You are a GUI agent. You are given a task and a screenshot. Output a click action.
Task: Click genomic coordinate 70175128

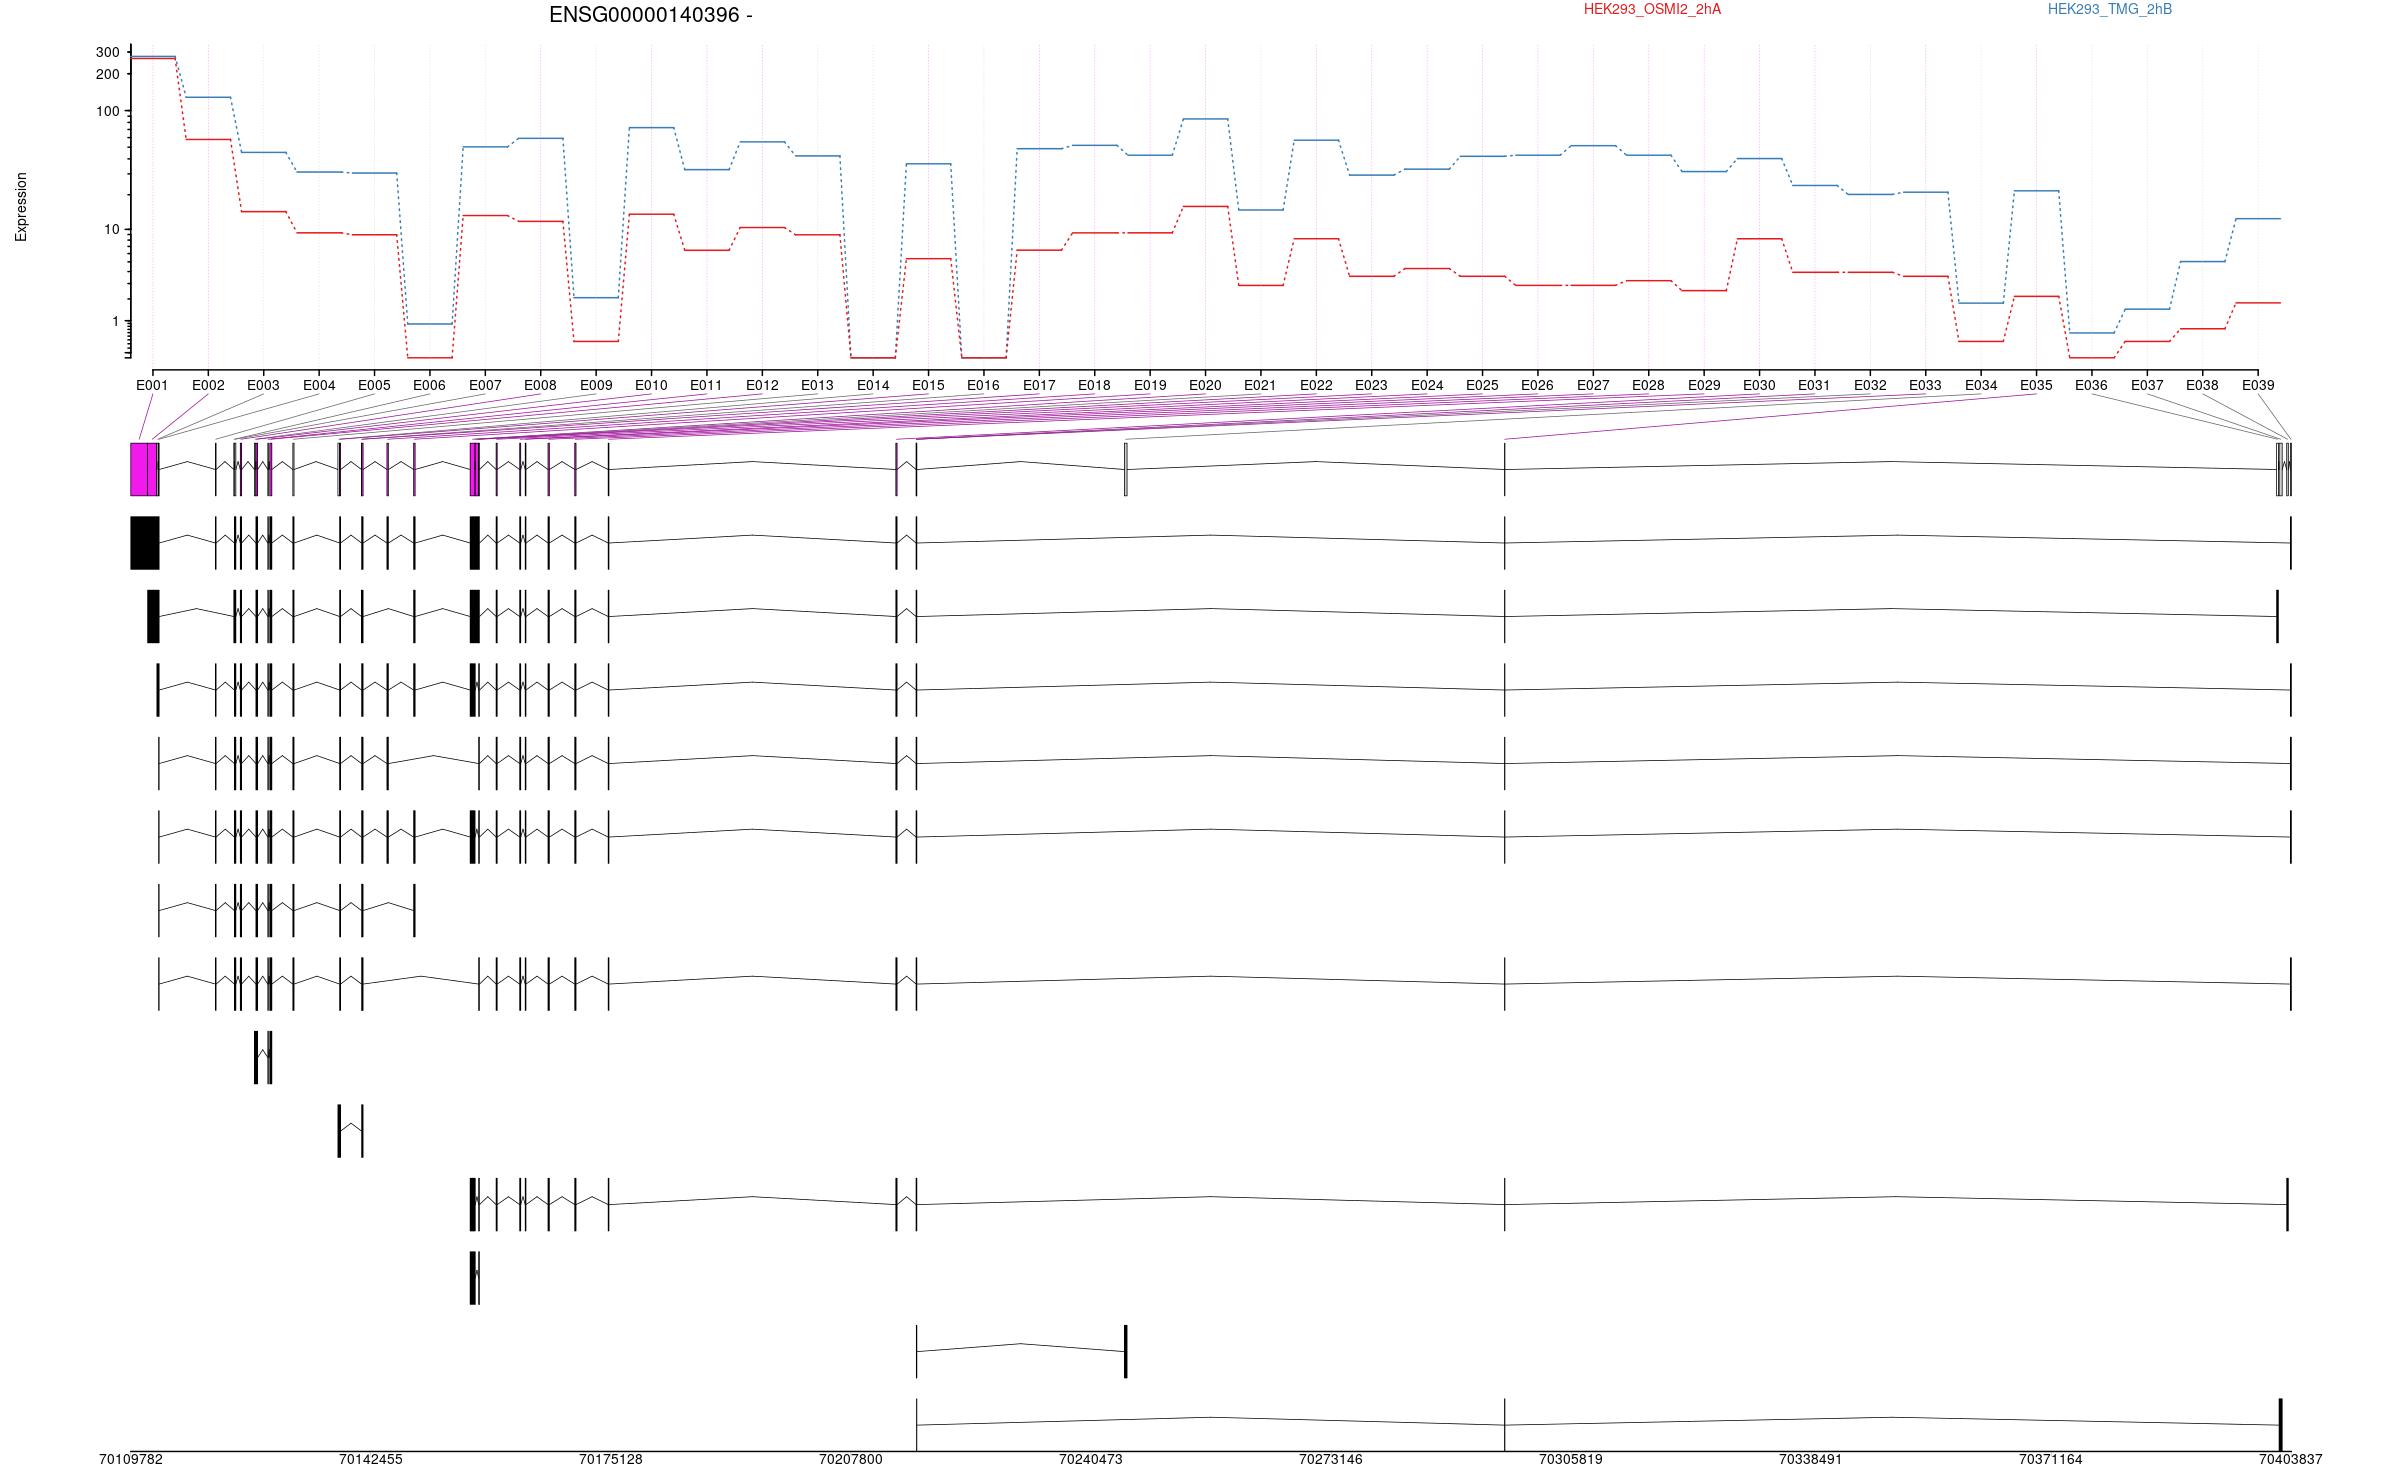pyautogui.click(x=611, y=1459)
